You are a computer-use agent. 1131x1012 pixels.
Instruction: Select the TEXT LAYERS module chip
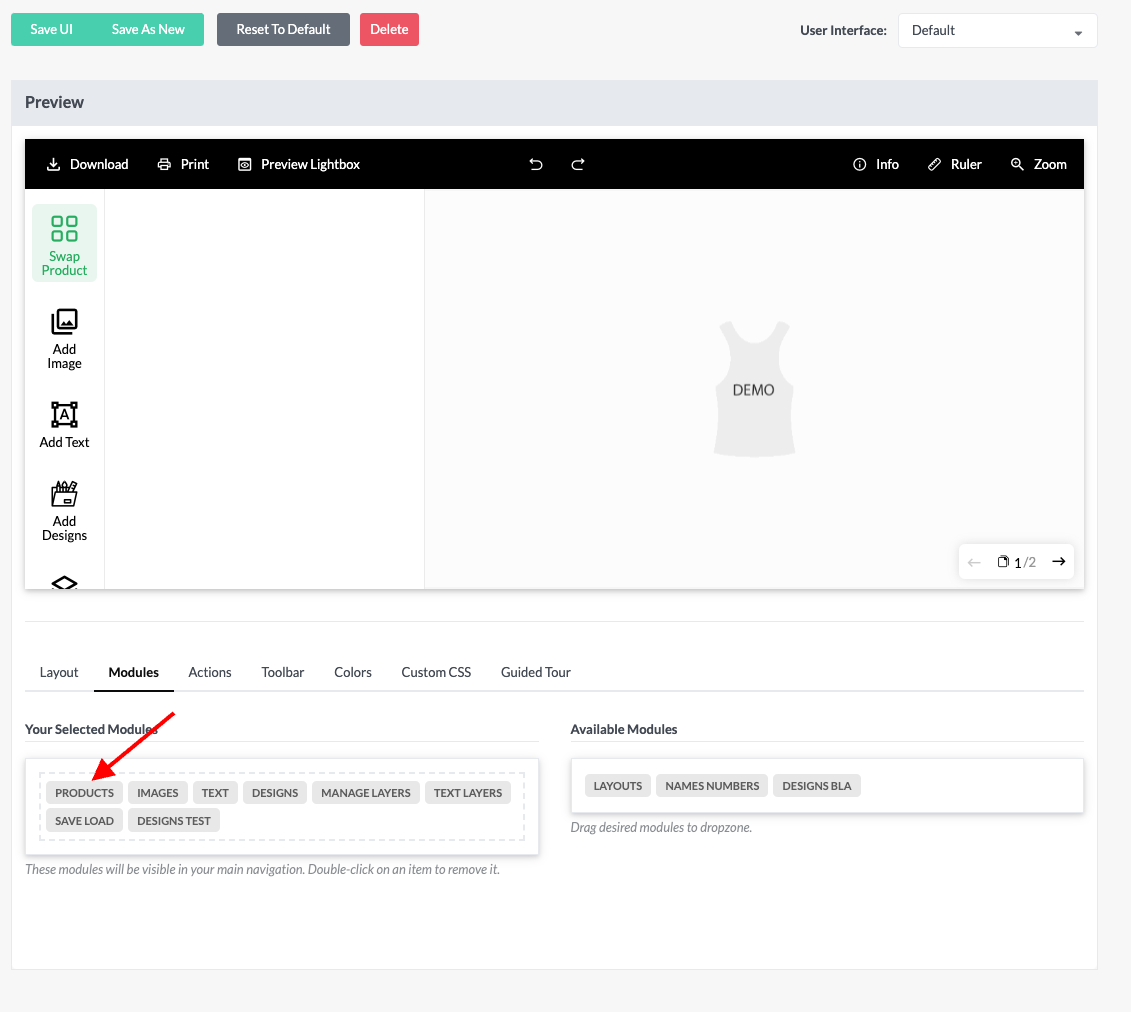[468, 793]
